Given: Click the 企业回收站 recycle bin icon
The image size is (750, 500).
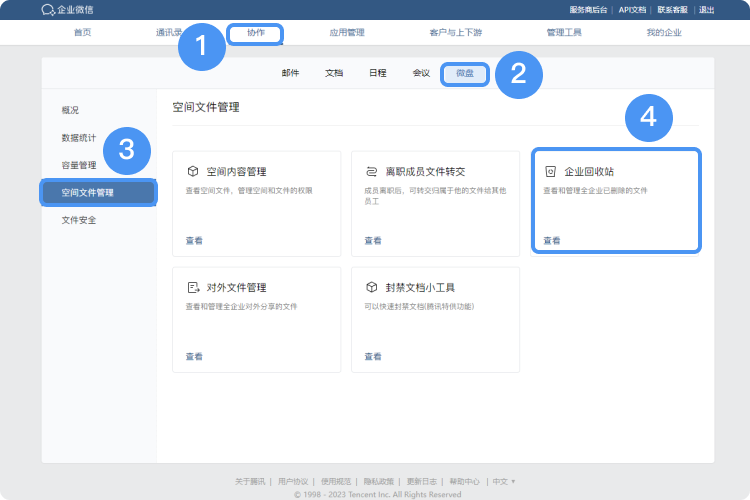Looking at the screenshot, I should pyautogui.click(x=550, y=172).
